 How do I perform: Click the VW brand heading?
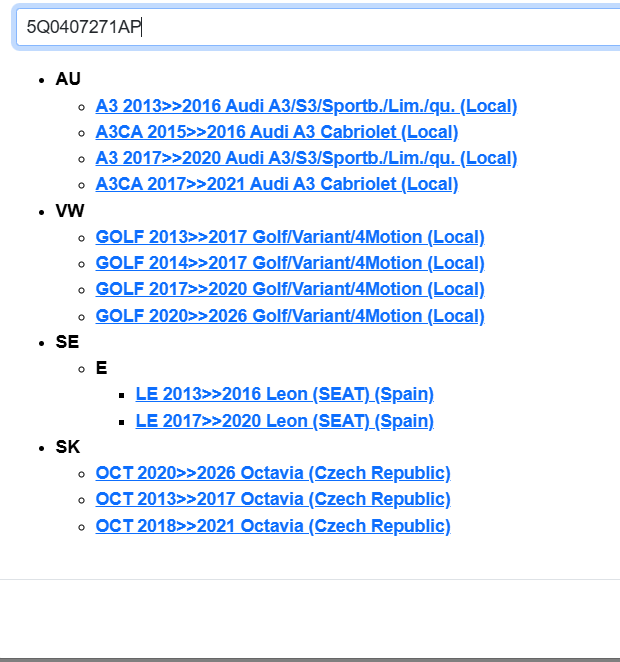pyautogui.click(x=70, y=211)
